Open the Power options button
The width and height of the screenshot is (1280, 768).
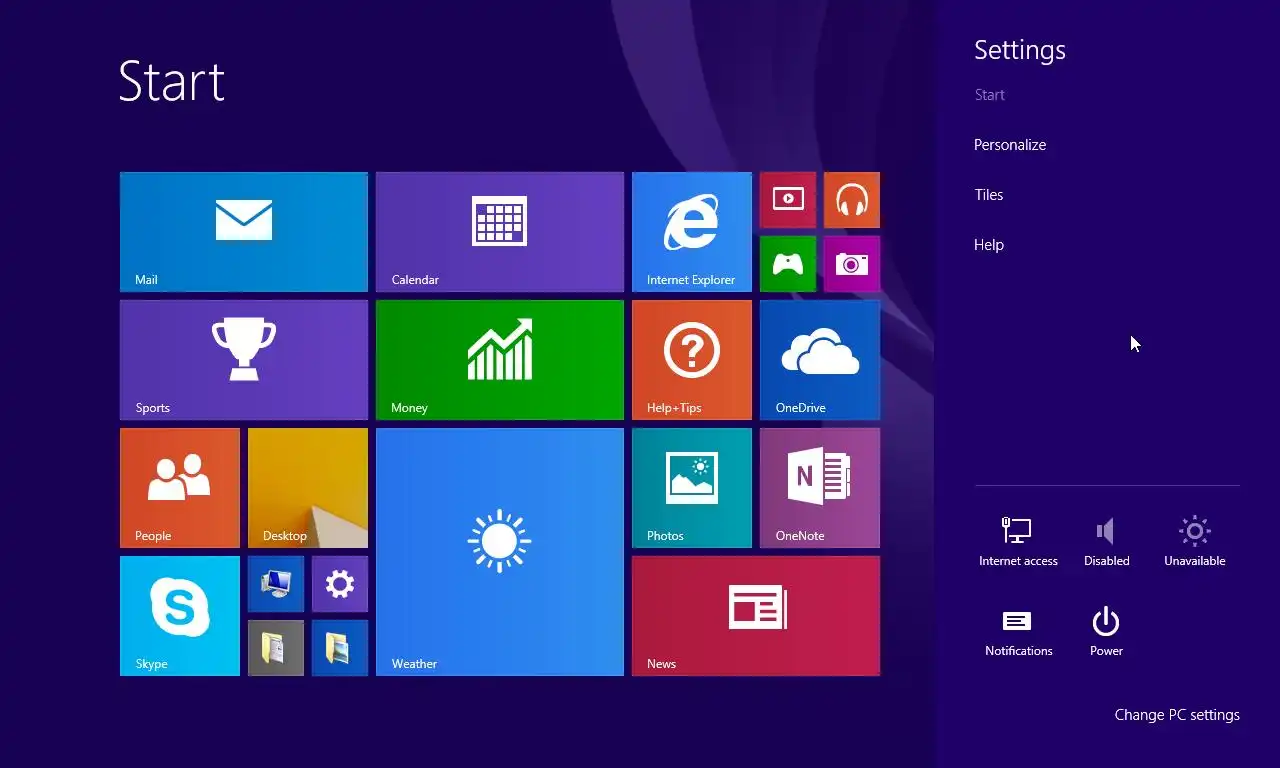tap(1106, 632)
